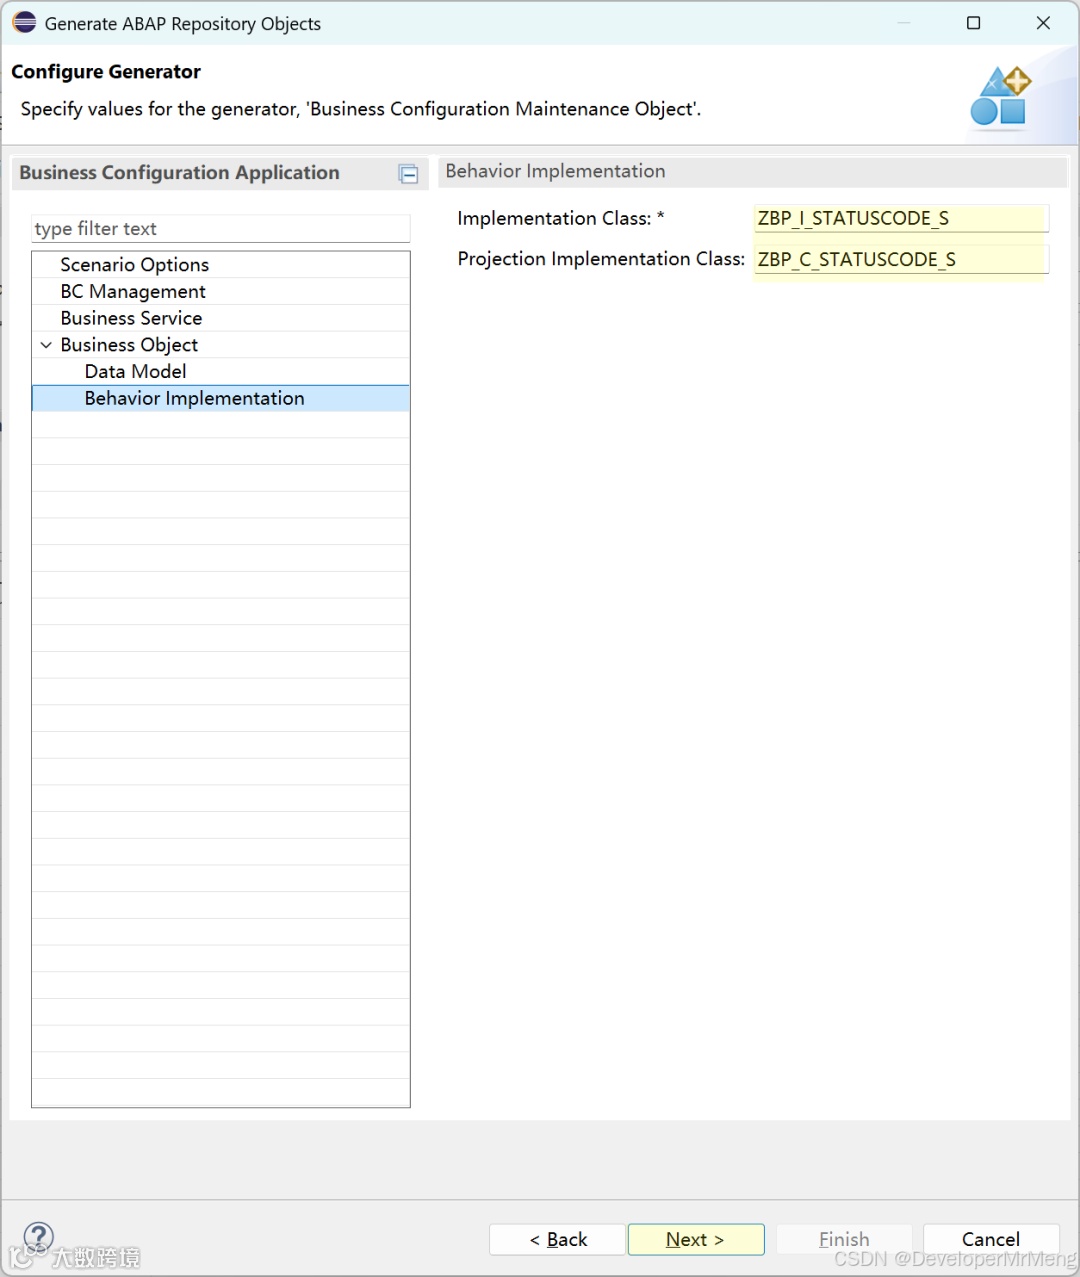
Task: Click the Configure Generator title
Action: coord(106,72)
